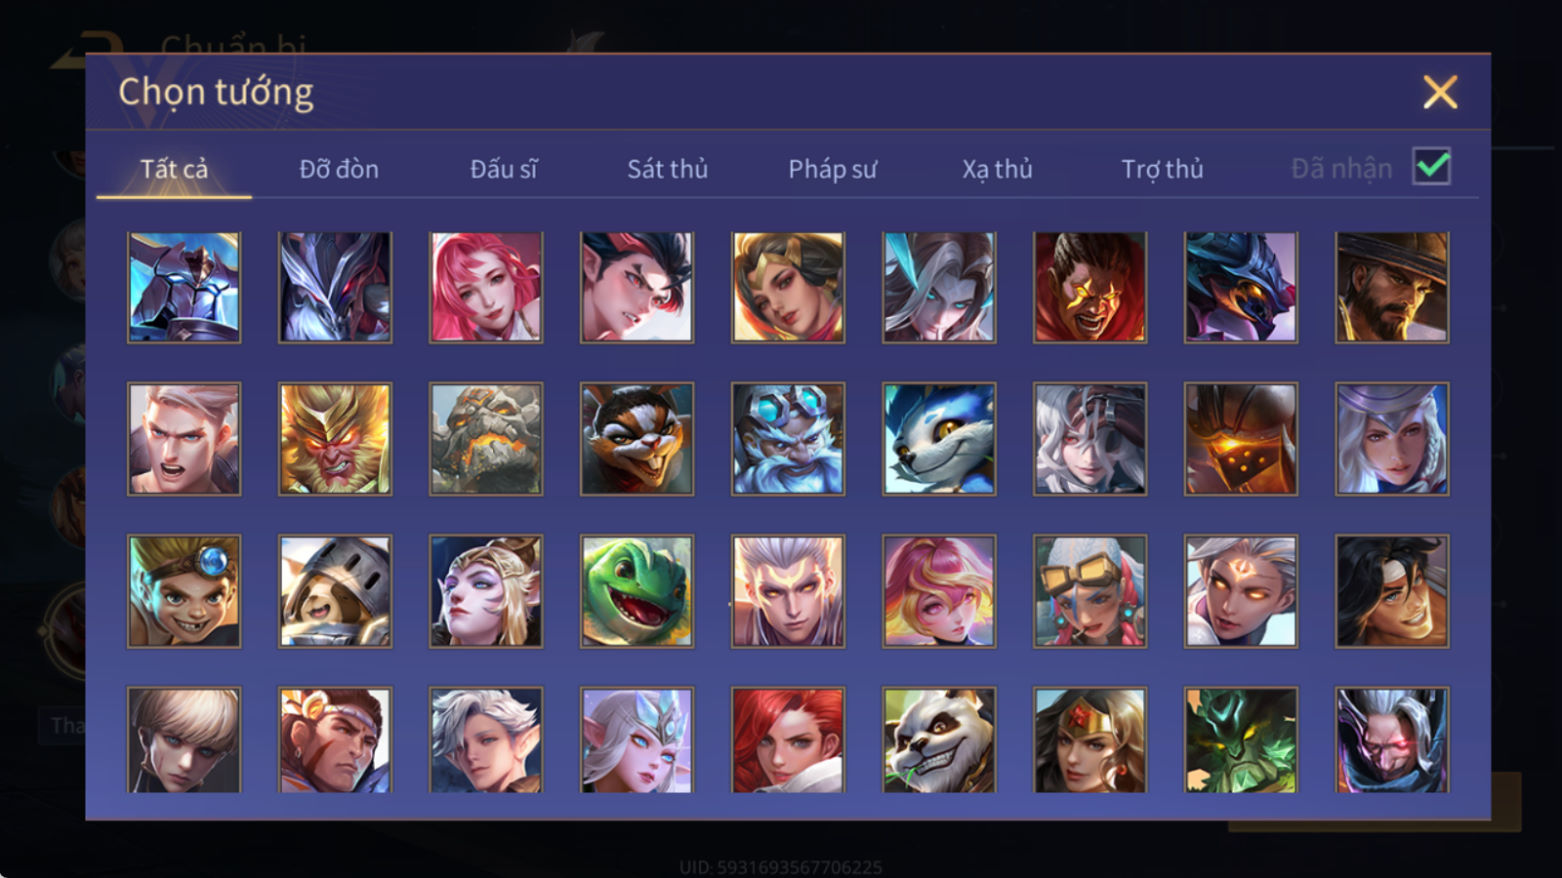1562x878 pixels.
Task: Select the green tree monster hero
Action: (1241, 740)
